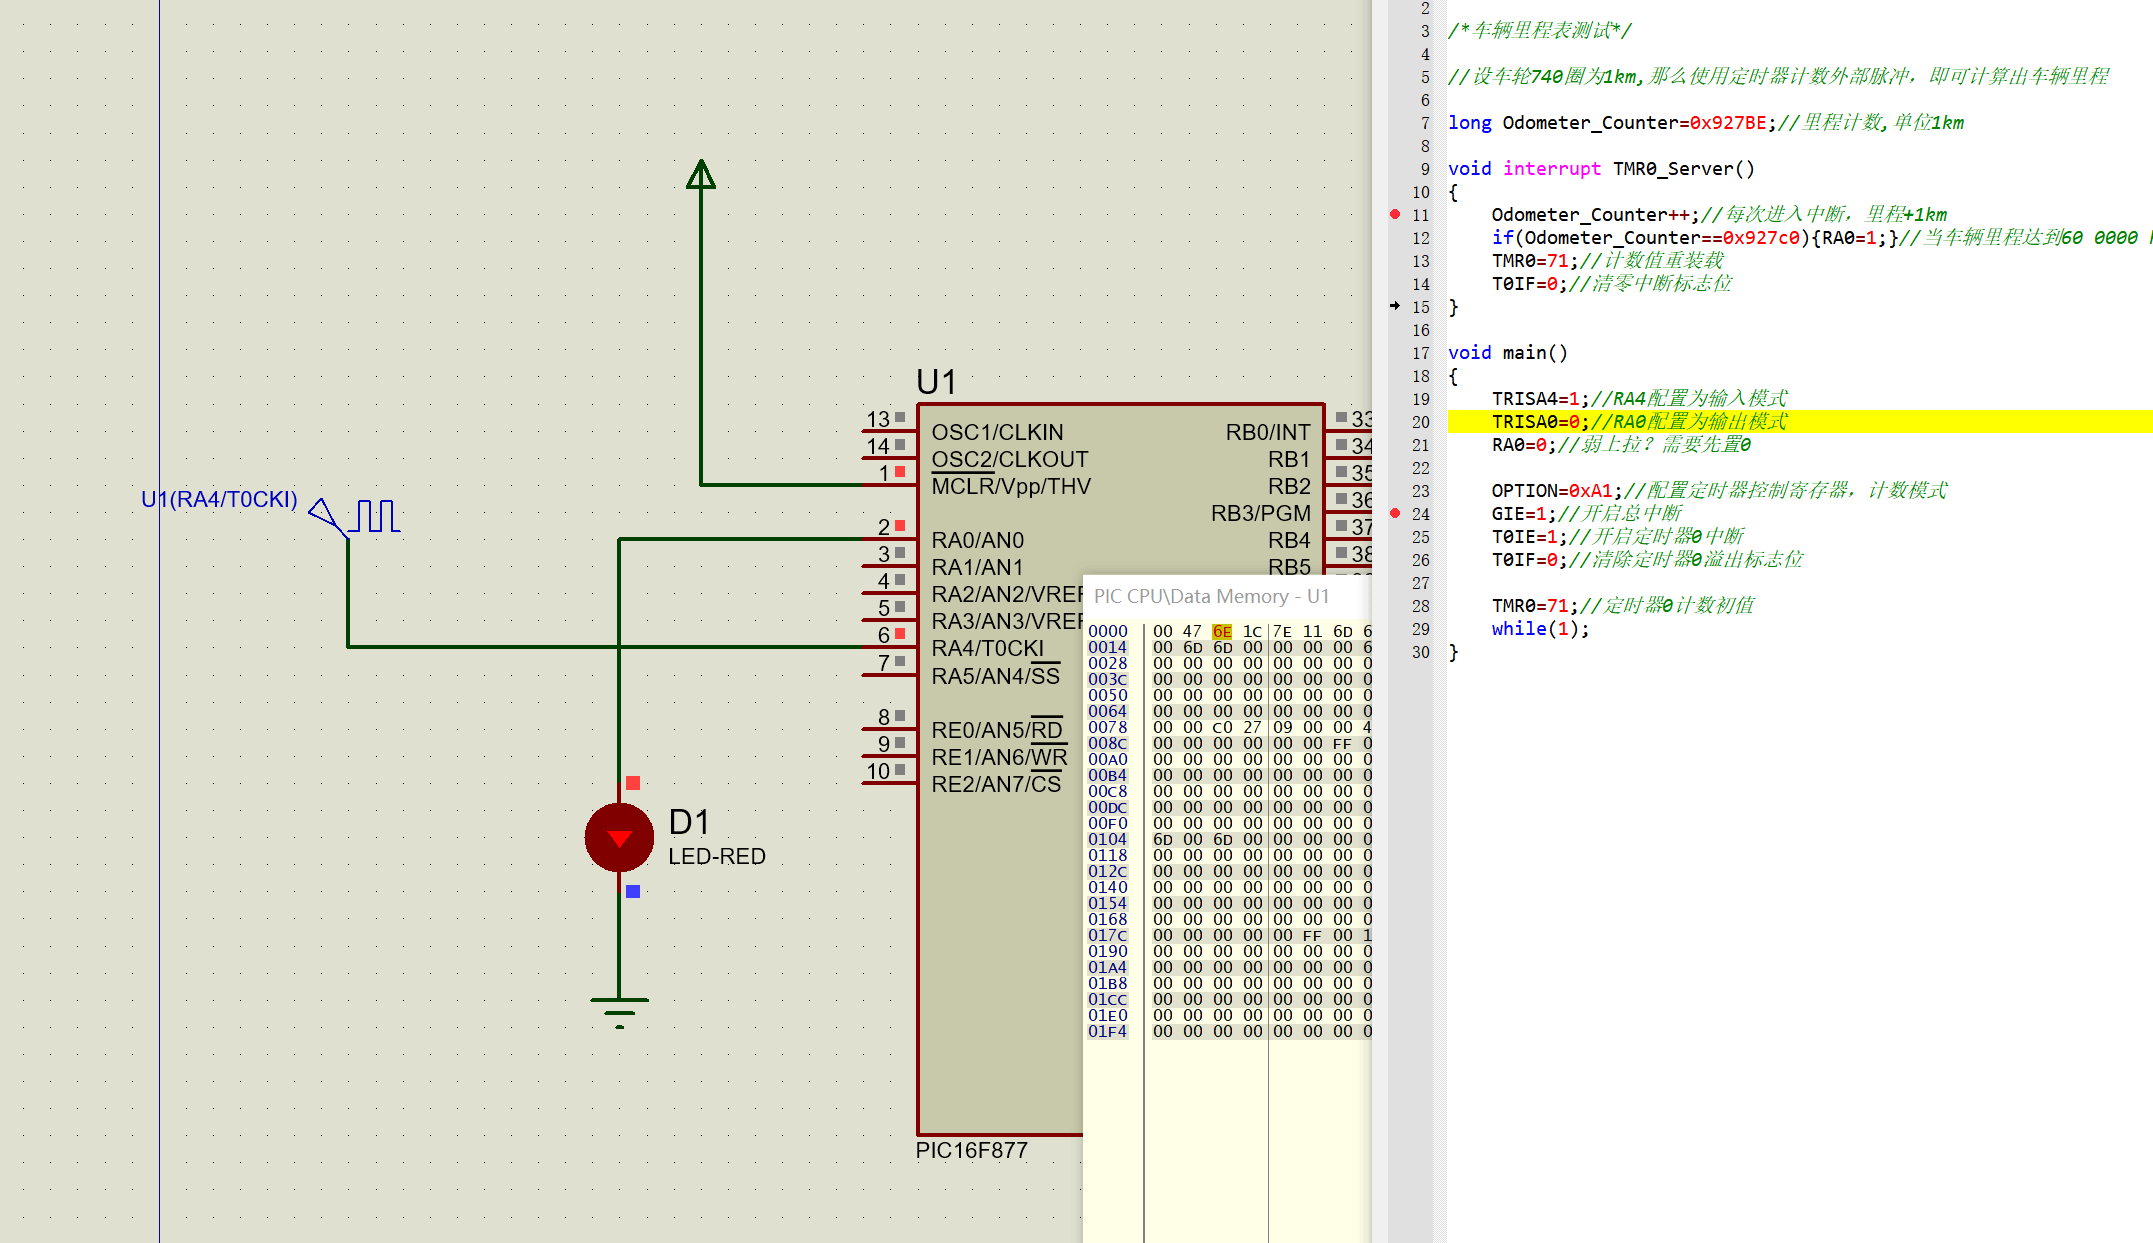Viewport: 2153px width, 1243px height.
Task: Click the pin 6 RA4 red state indicator
Action: (900, 633)
